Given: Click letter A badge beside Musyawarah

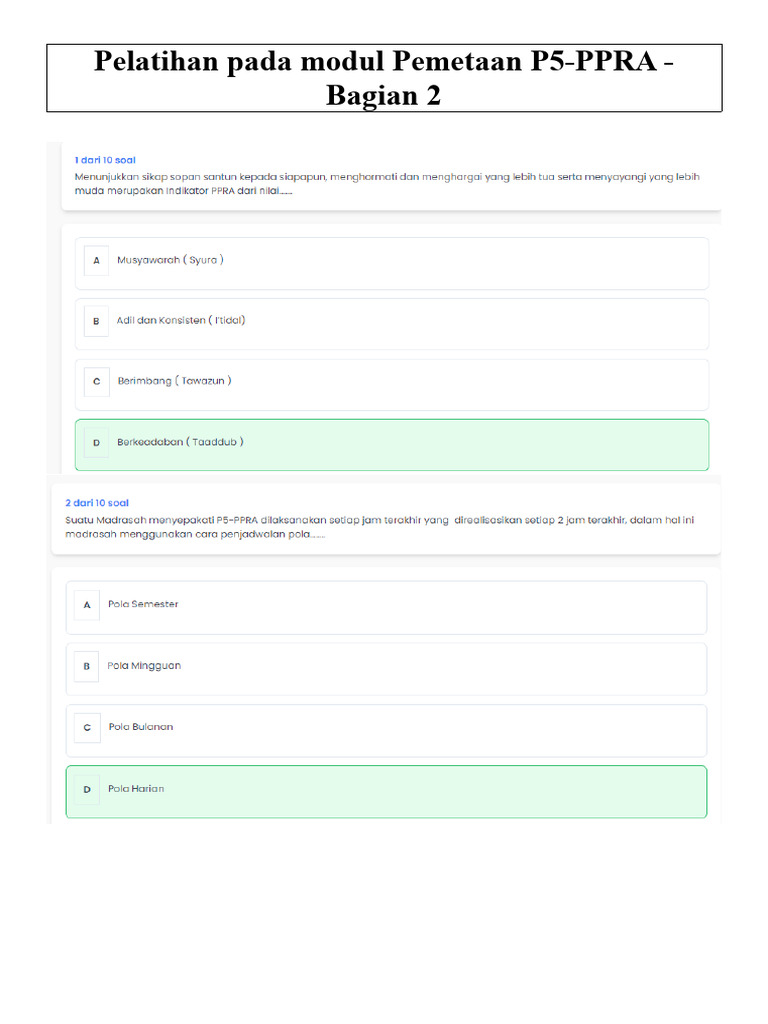Looking at the screenshot, I should coord(96,261).
